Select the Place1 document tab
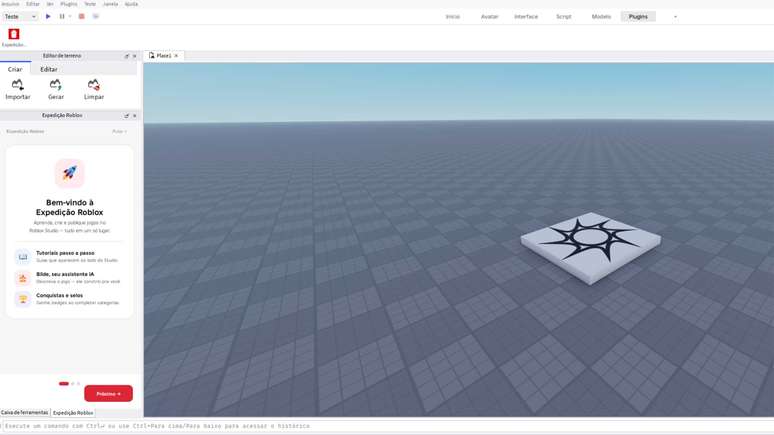Screen dimensions: 774x435 point(163,56)
